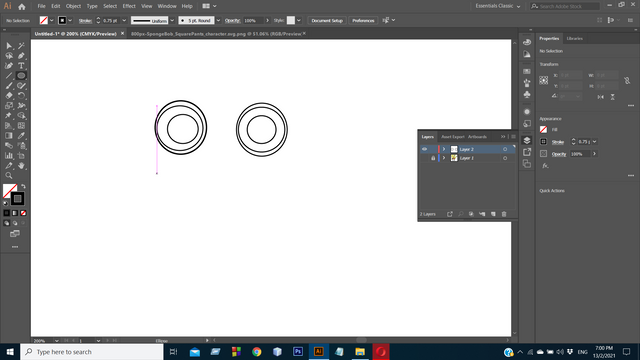
Task: Click stroke color box in toolbar
Action: point(18,199)
